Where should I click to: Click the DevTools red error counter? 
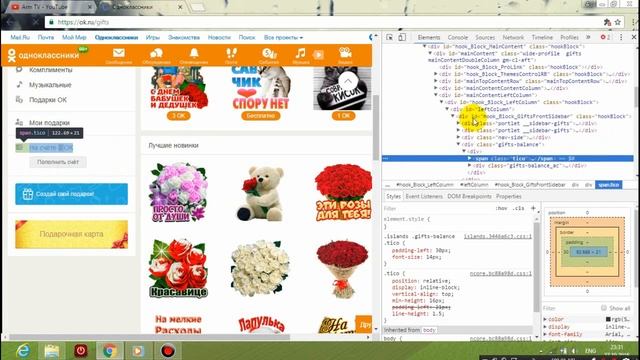click(605, 37)
